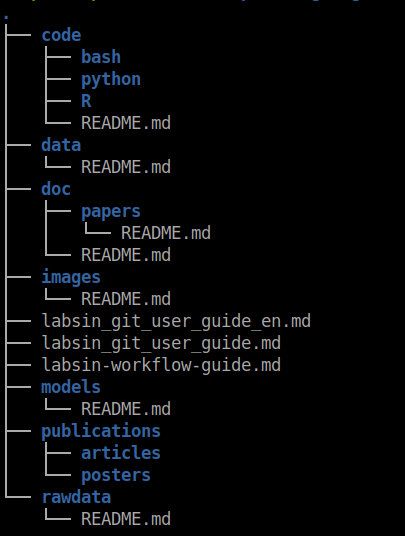405x536 pixels.
Task: Click the publications directory name
Action: click(101, 431)
